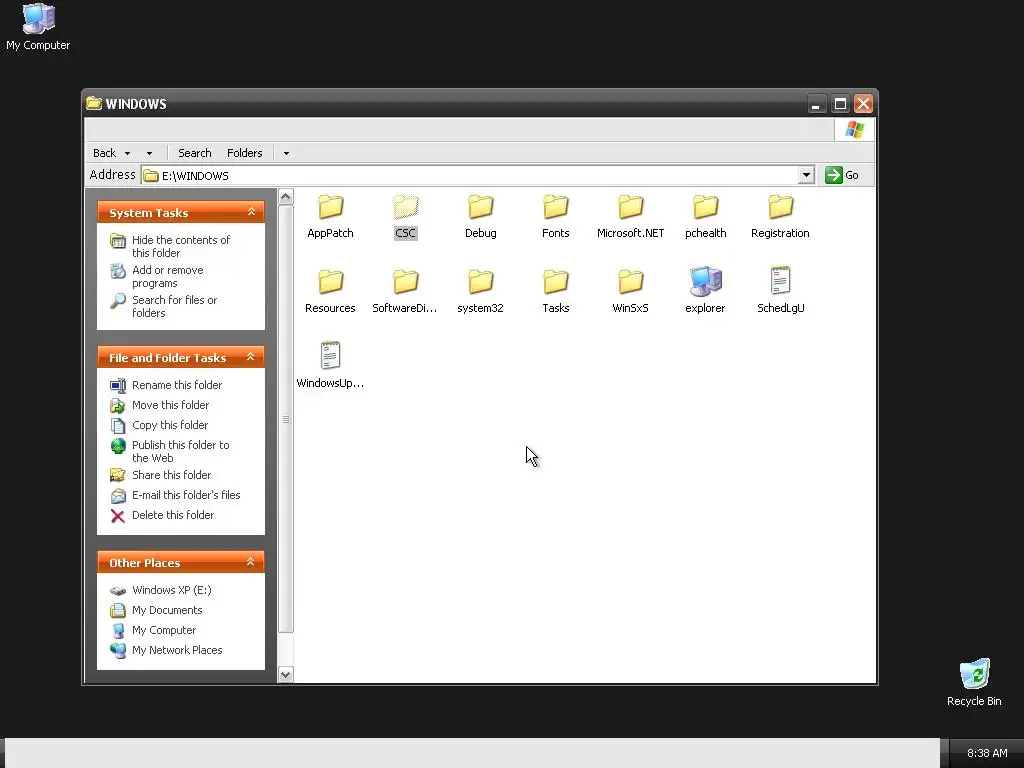The height and width of the screenshot is (768, 1024).
Task: Click the task pane scroll-down arrow
Action: tap(285, 675)
